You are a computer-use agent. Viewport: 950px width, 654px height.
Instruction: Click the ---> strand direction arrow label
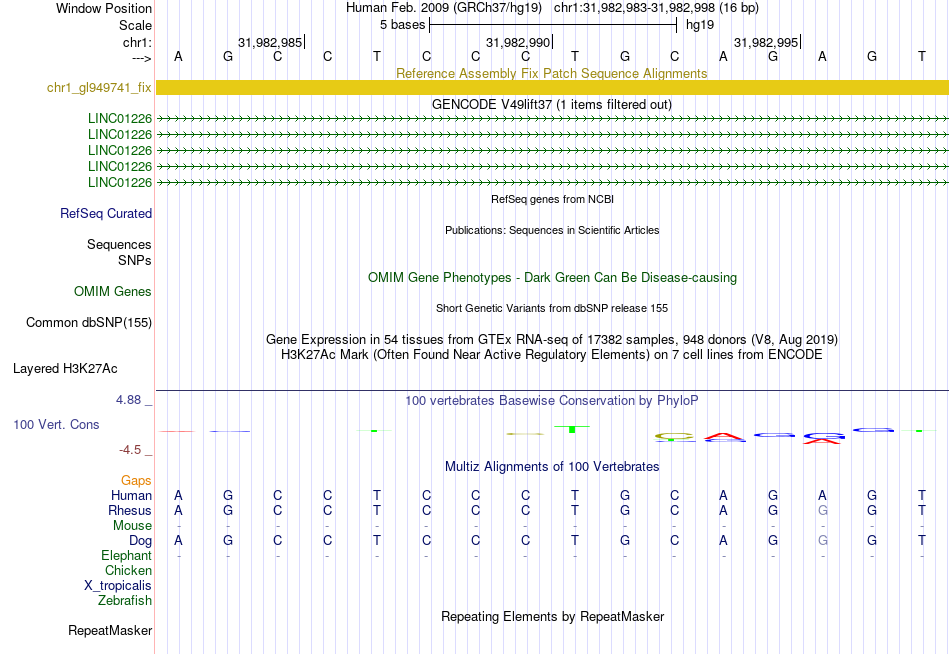pos(142,58)
